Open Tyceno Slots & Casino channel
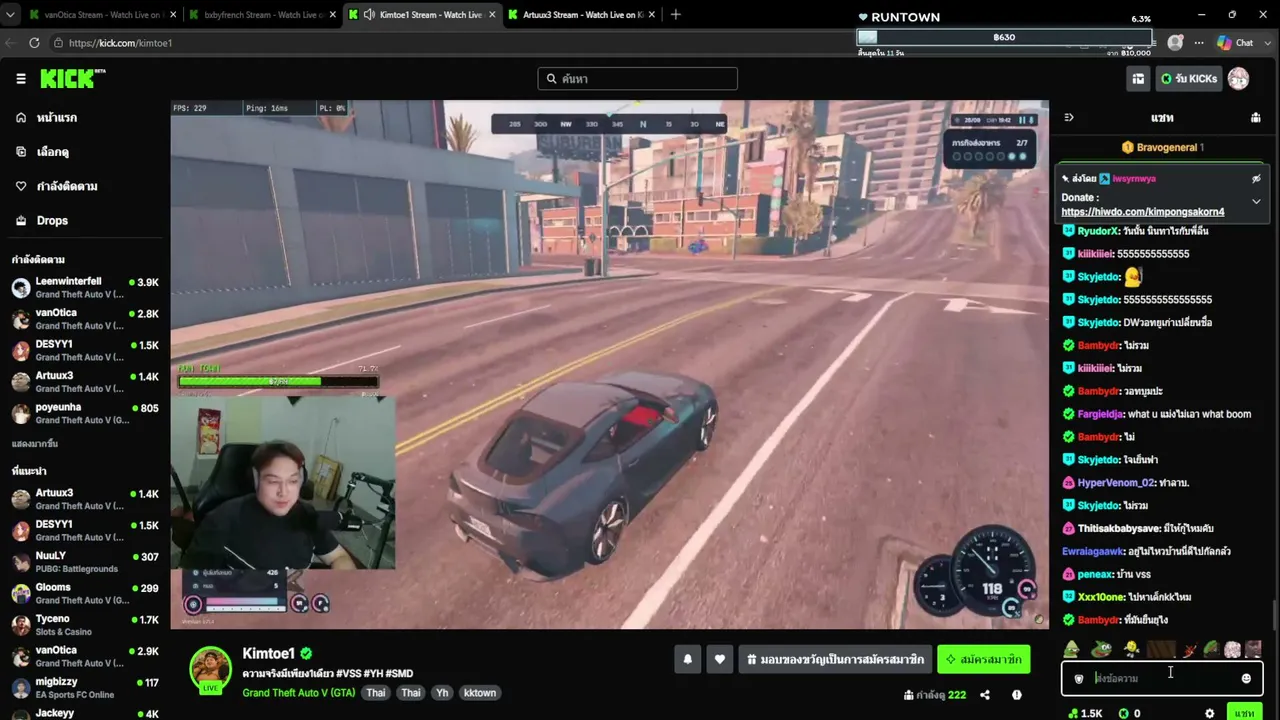This screenshot has width=1280, height=720. click(85, 625)
